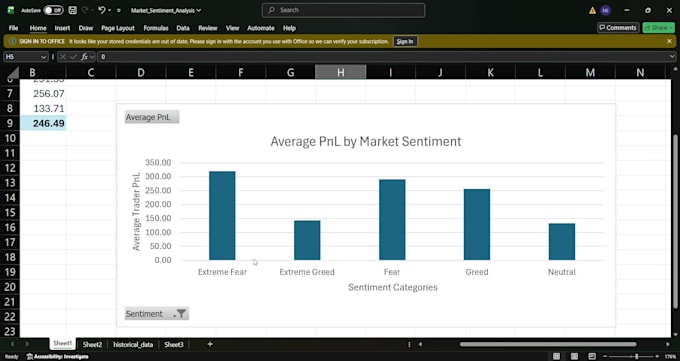The image size is (680, 361).
Task: Open the Automate tab
Action: coord(261,28)
